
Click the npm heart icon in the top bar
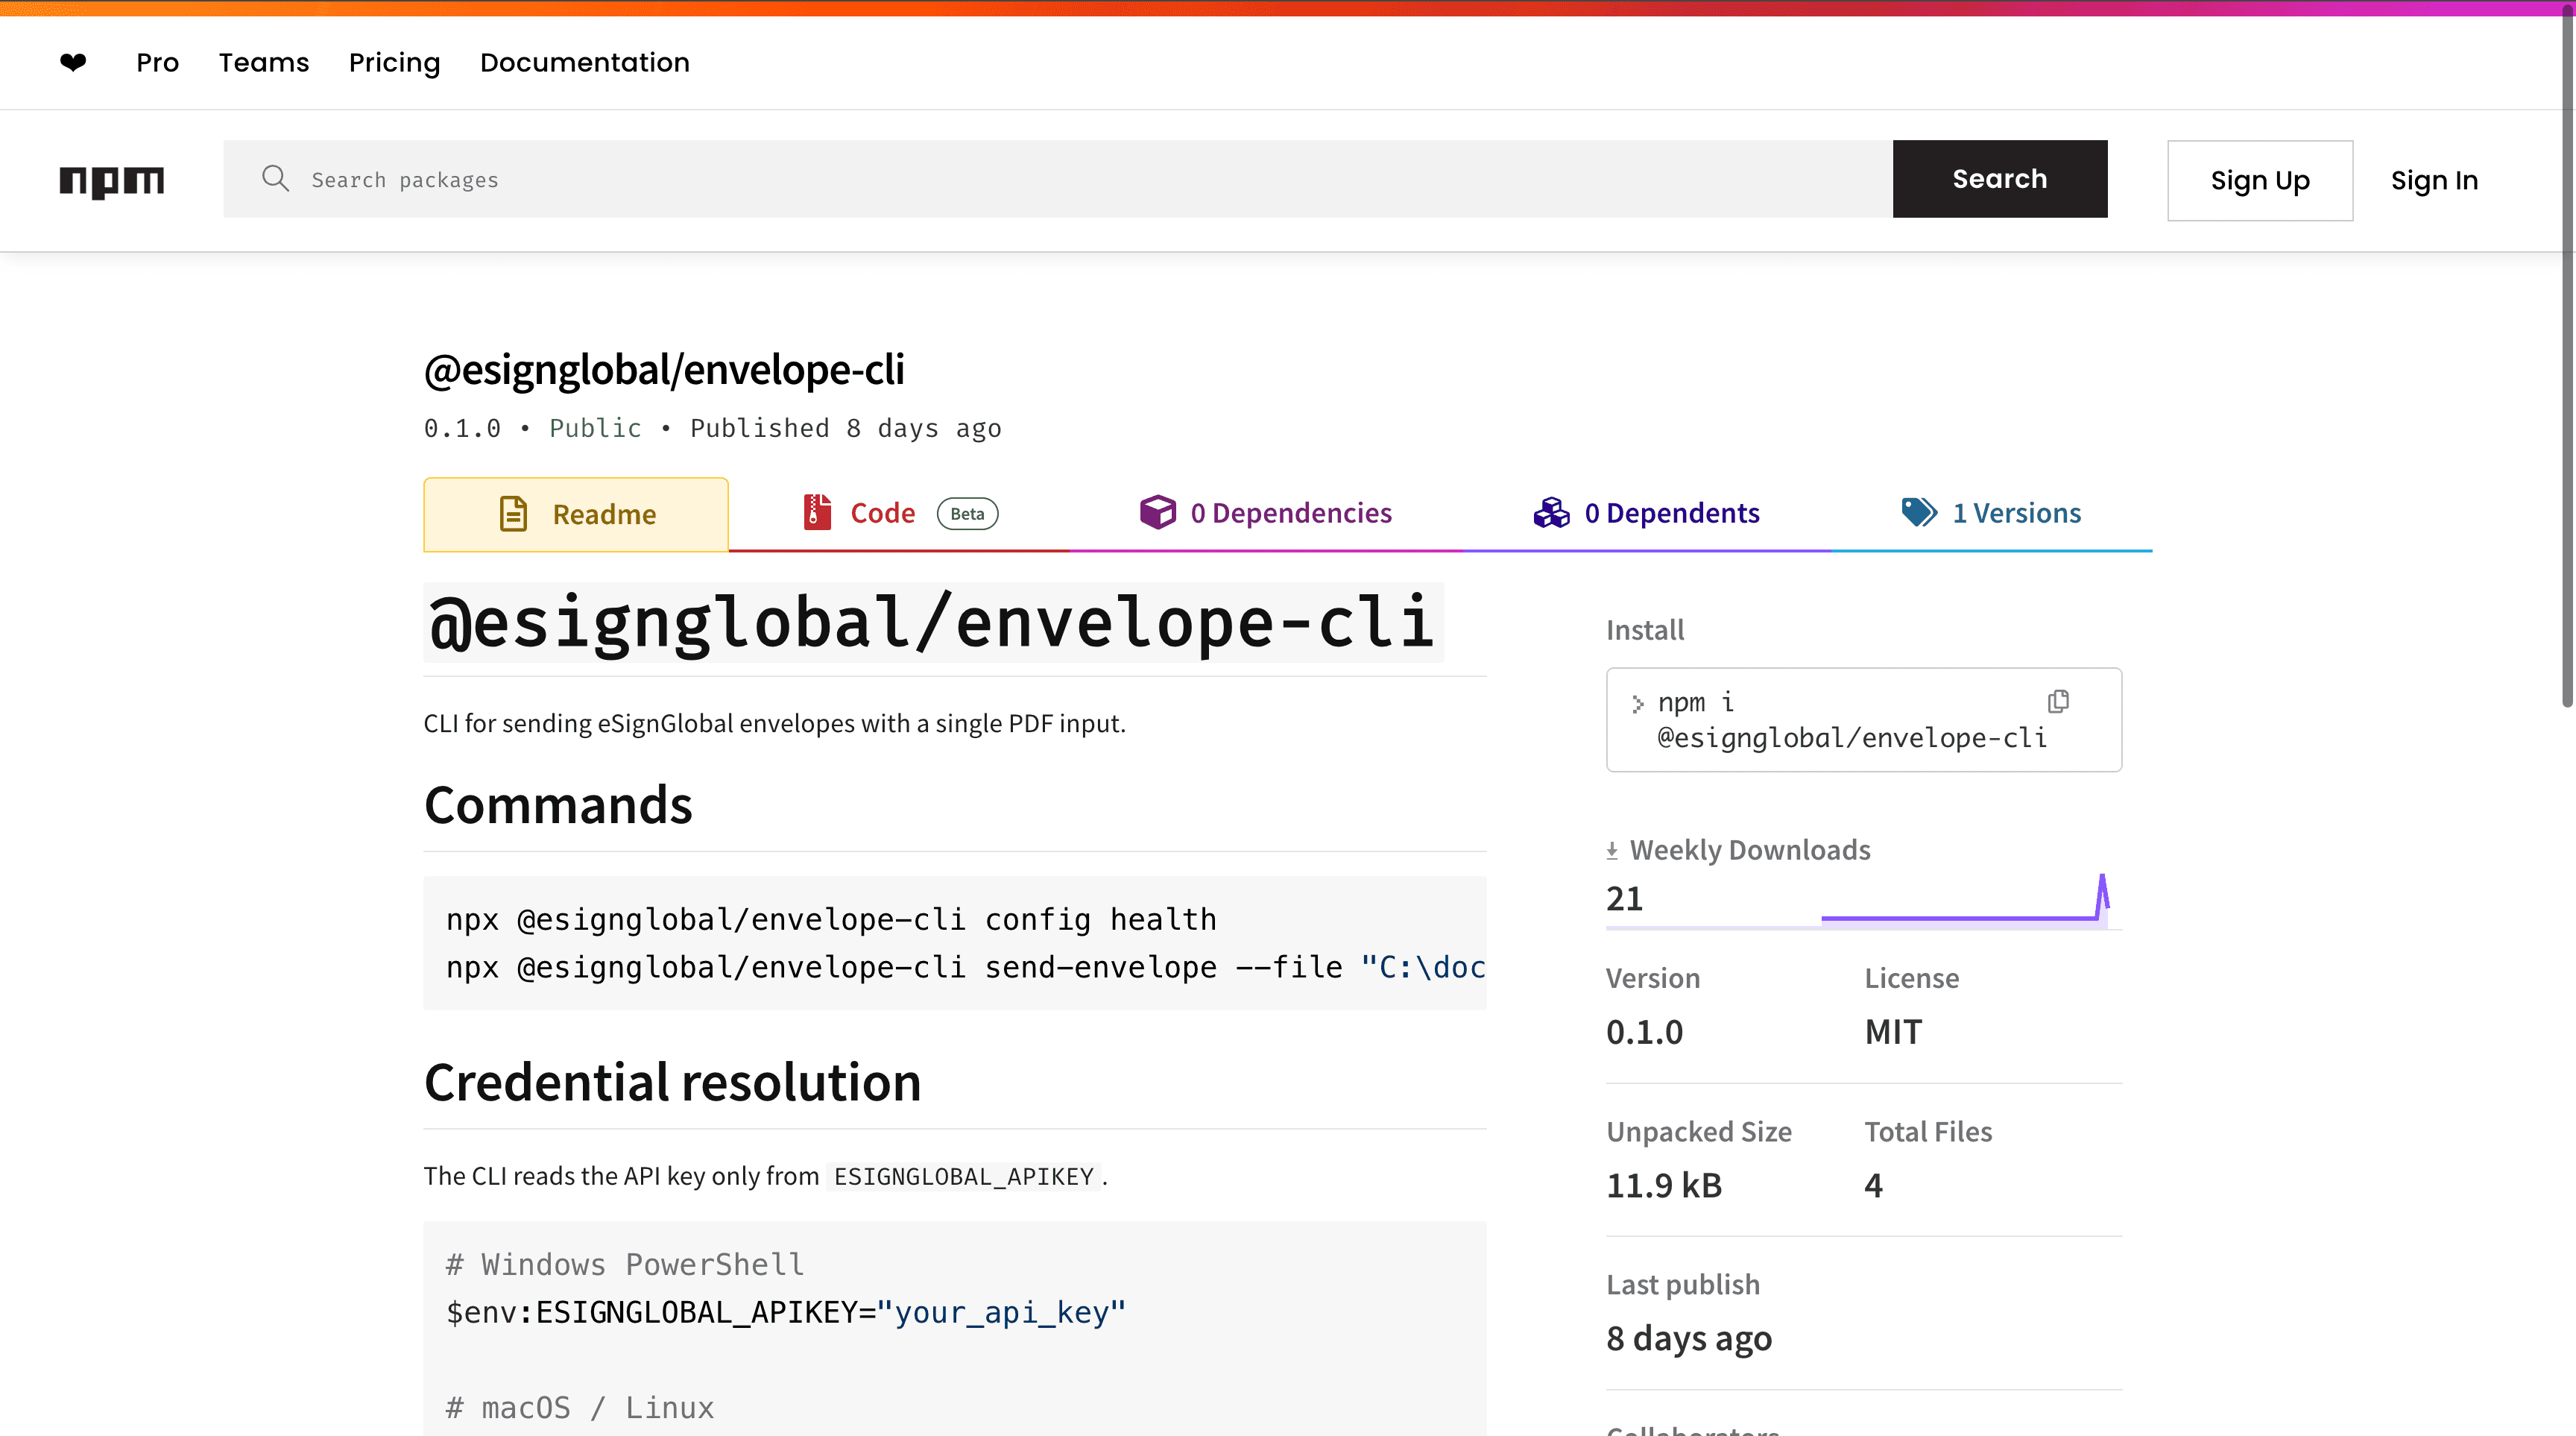coord(74,62)
